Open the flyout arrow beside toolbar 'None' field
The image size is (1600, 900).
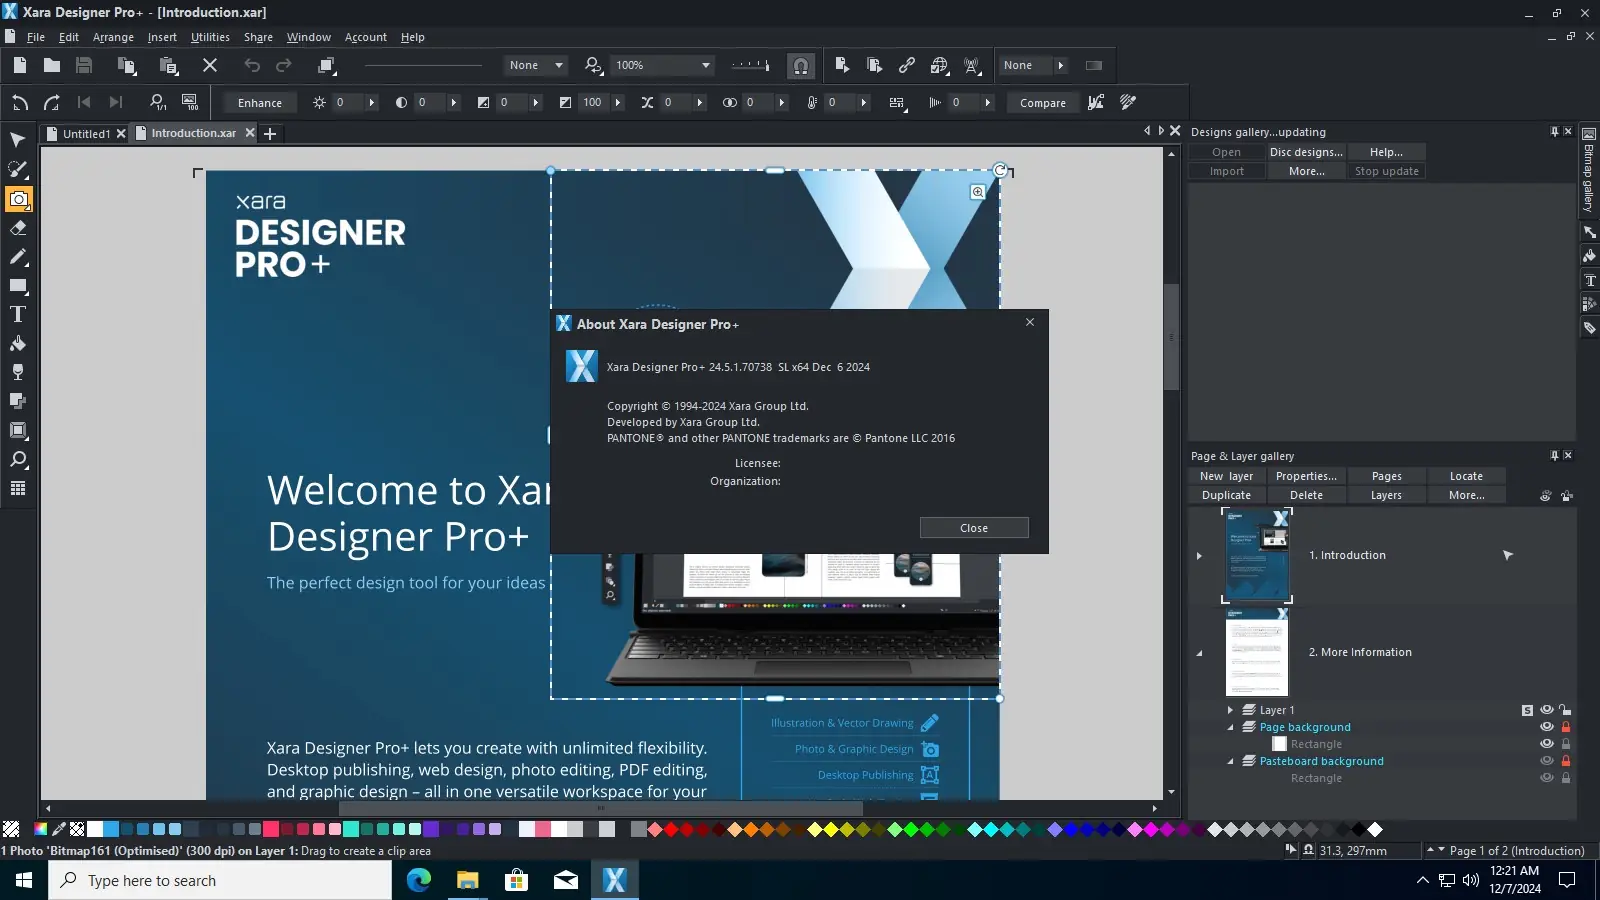click(1061, 65)
